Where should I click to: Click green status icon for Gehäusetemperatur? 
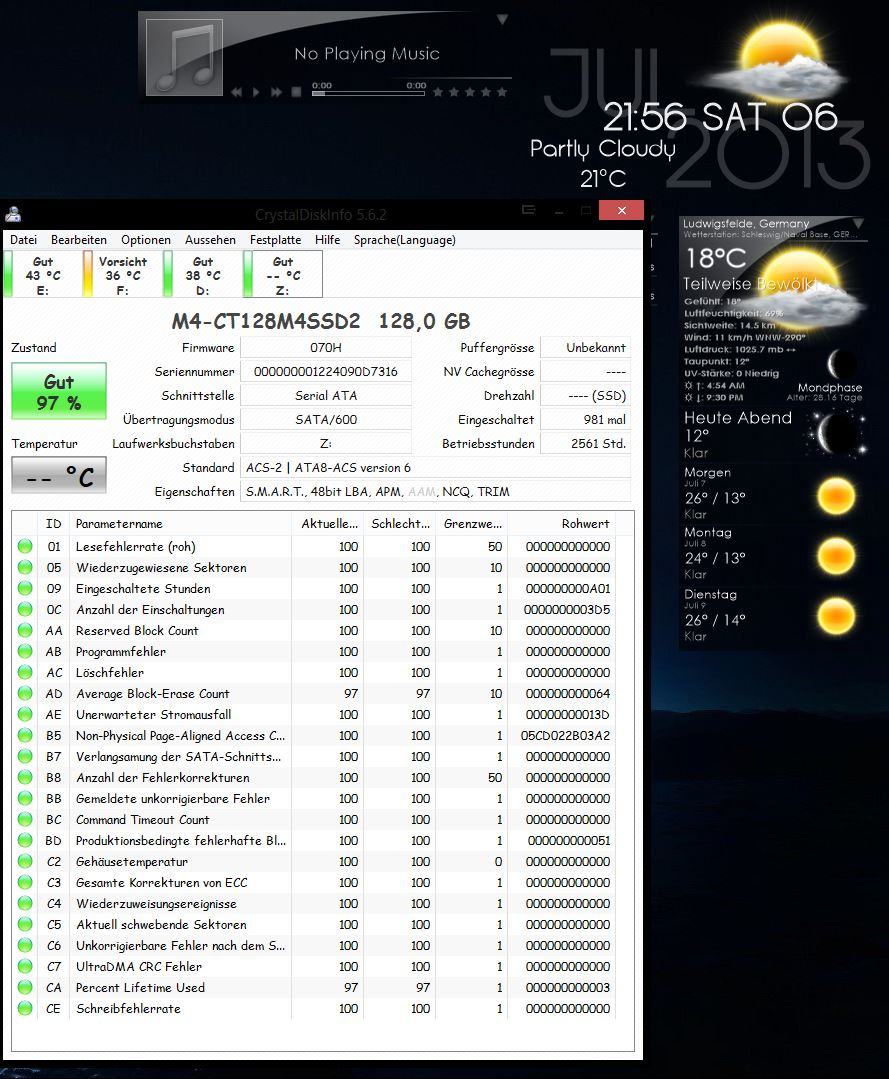click(25, 862)
